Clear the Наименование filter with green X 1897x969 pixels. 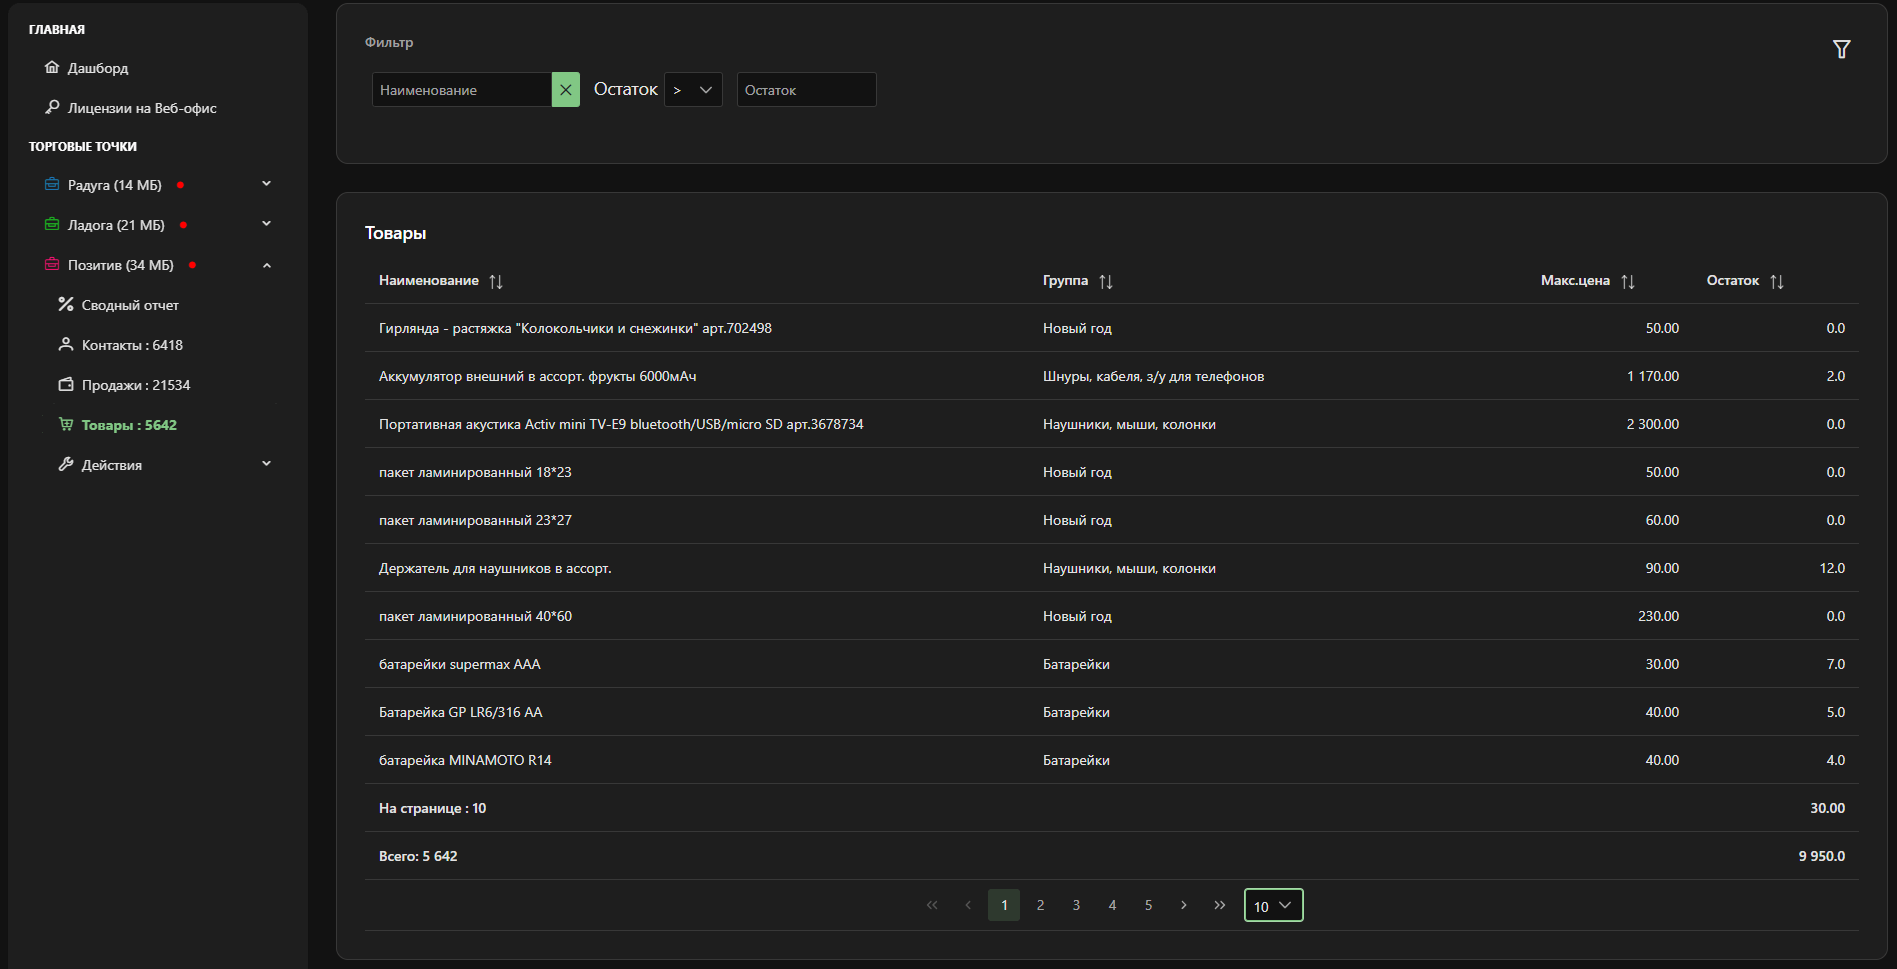point(565,90)
